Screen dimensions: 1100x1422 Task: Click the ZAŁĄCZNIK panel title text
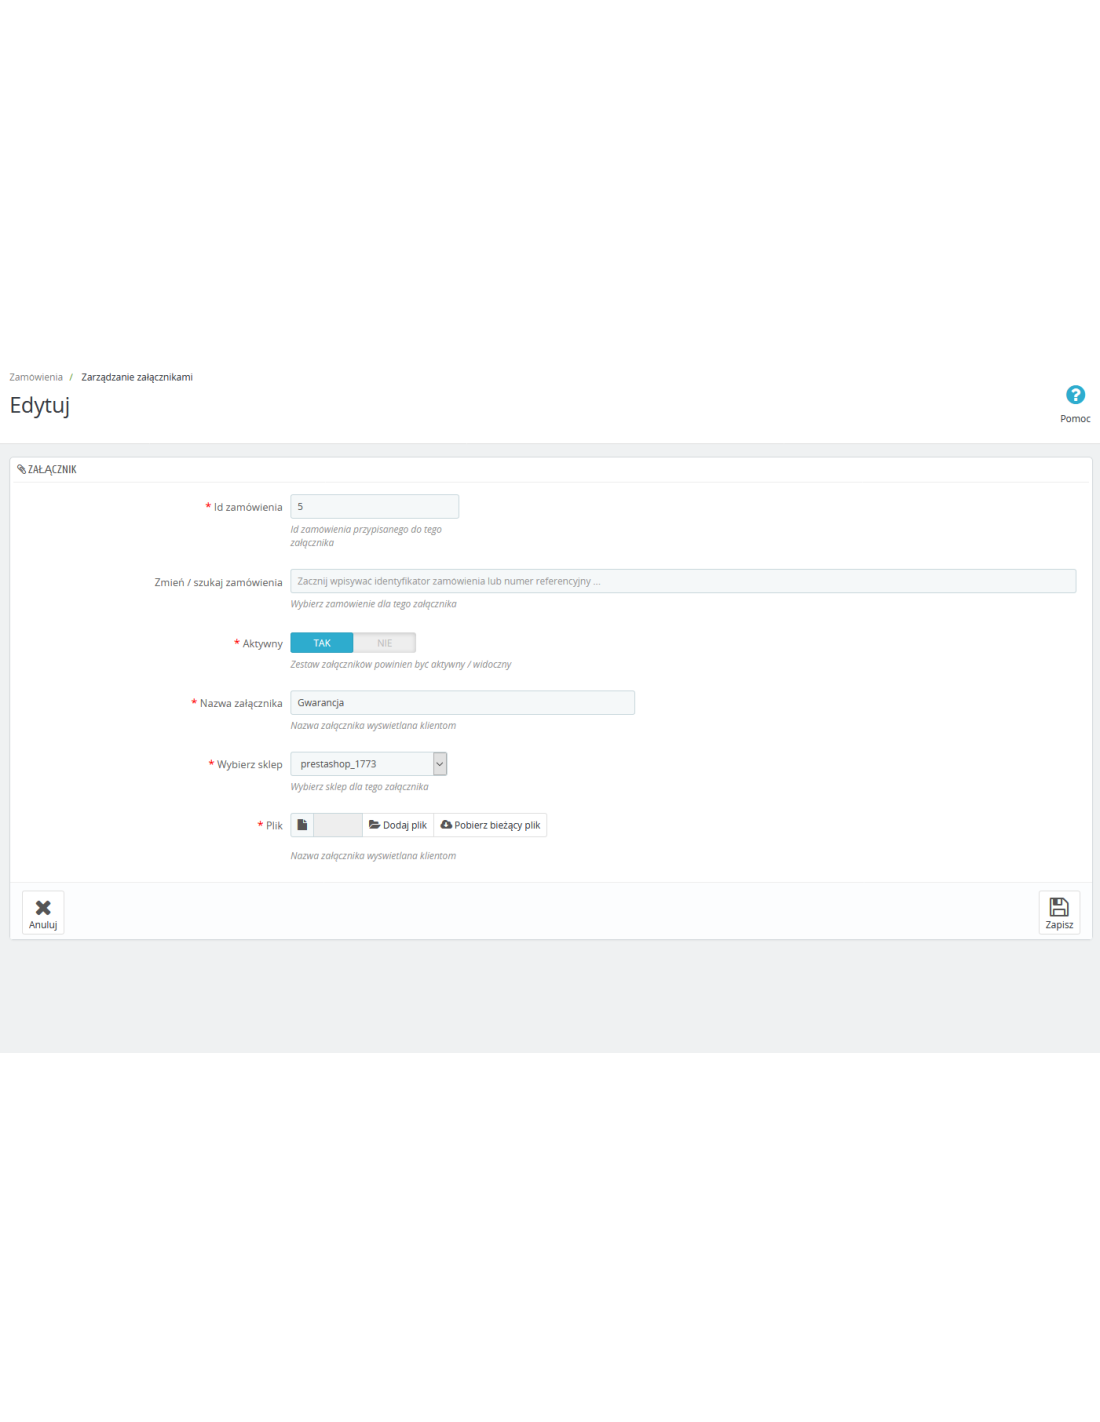(52, 469)
